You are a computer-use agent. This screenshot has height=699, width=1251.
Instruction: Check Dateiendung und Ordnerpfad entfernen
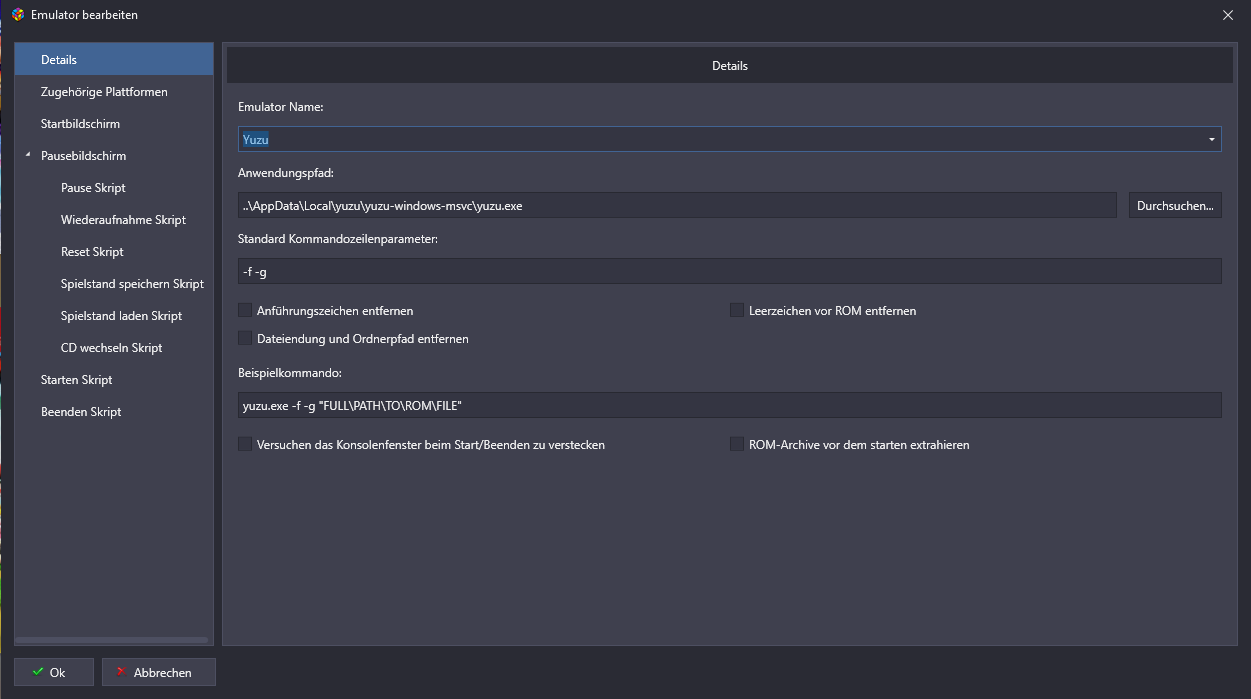[245, 338]
